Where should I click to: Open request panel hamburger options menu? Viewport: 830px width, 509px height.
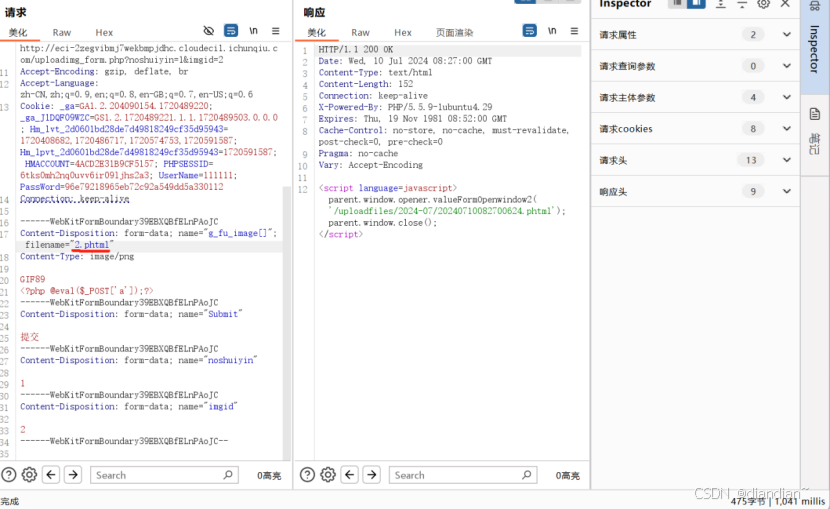(x=276, y=31)
